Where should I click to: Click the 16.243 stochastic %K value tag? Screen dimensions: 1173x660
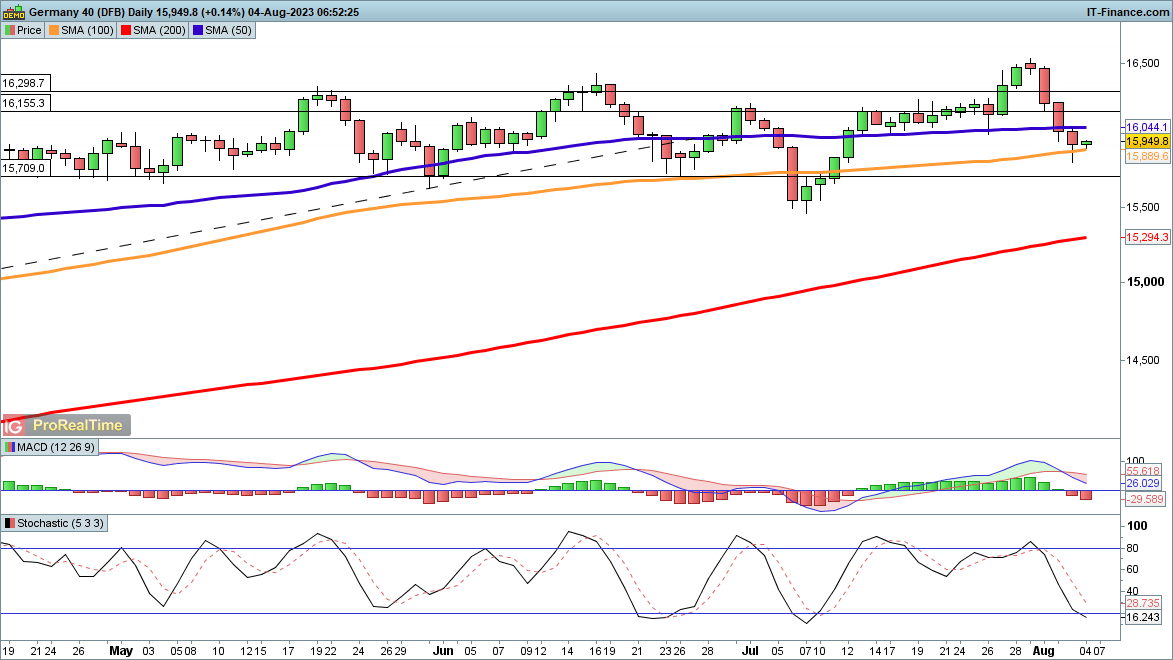pyautogui.click(x=1144, y=618)
